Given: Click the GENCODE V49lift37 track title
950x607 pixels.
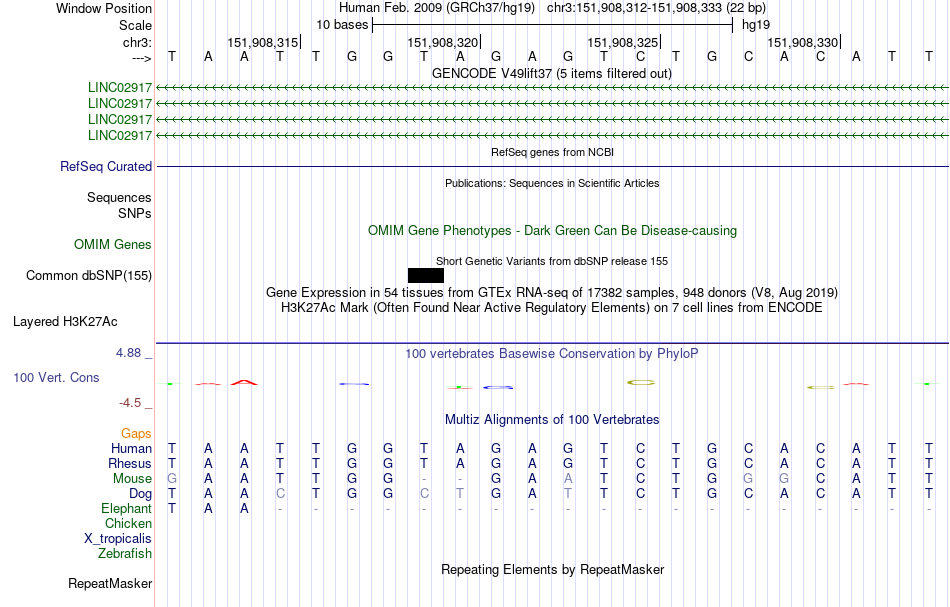Looking at the screenshot, I should (552, 74).
